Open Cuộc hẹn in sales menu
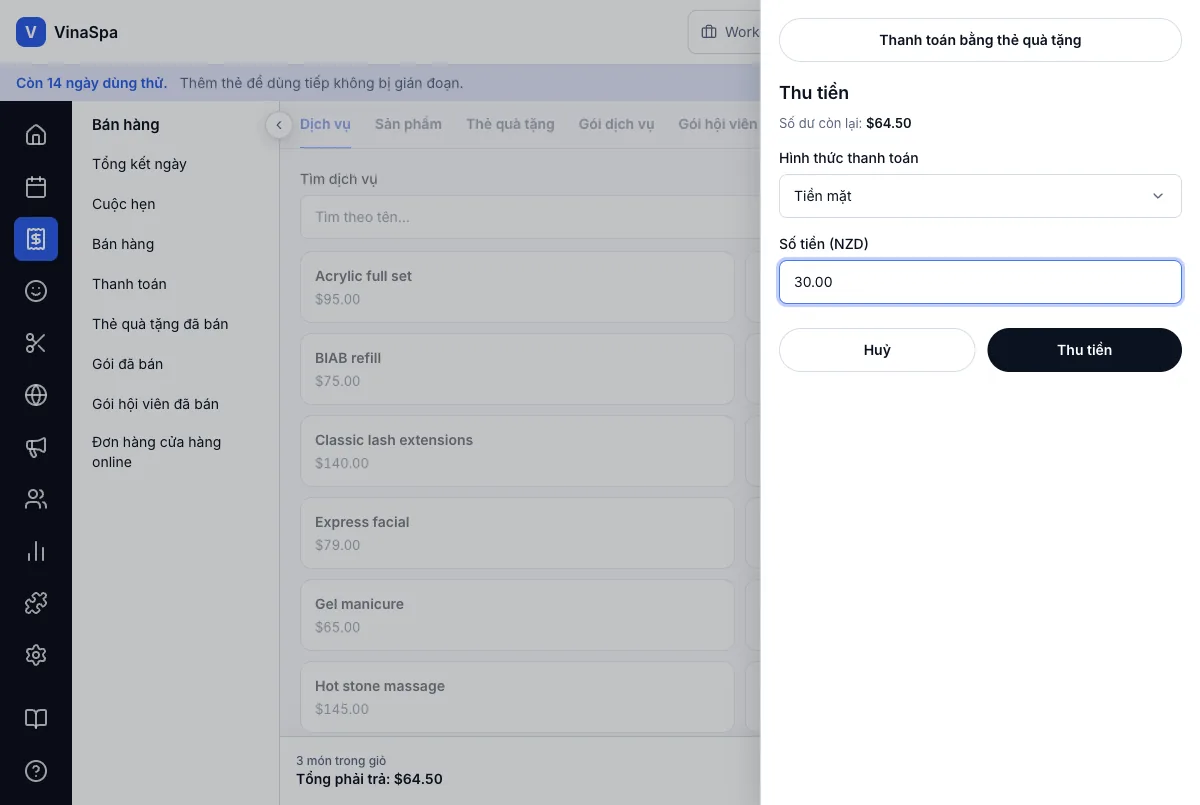The height and width of the screenshot is (805, 1200). [x=124, y=204]
